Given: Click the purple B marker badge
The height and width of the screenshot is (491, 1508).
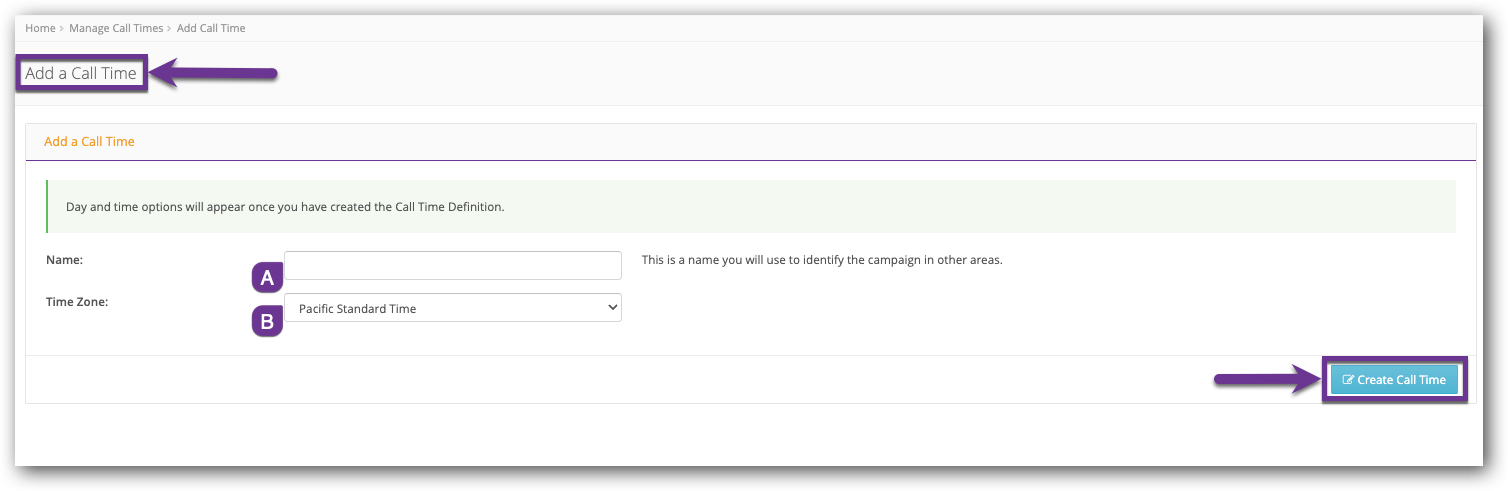Looking at the screenshot, I should [266, 321].
